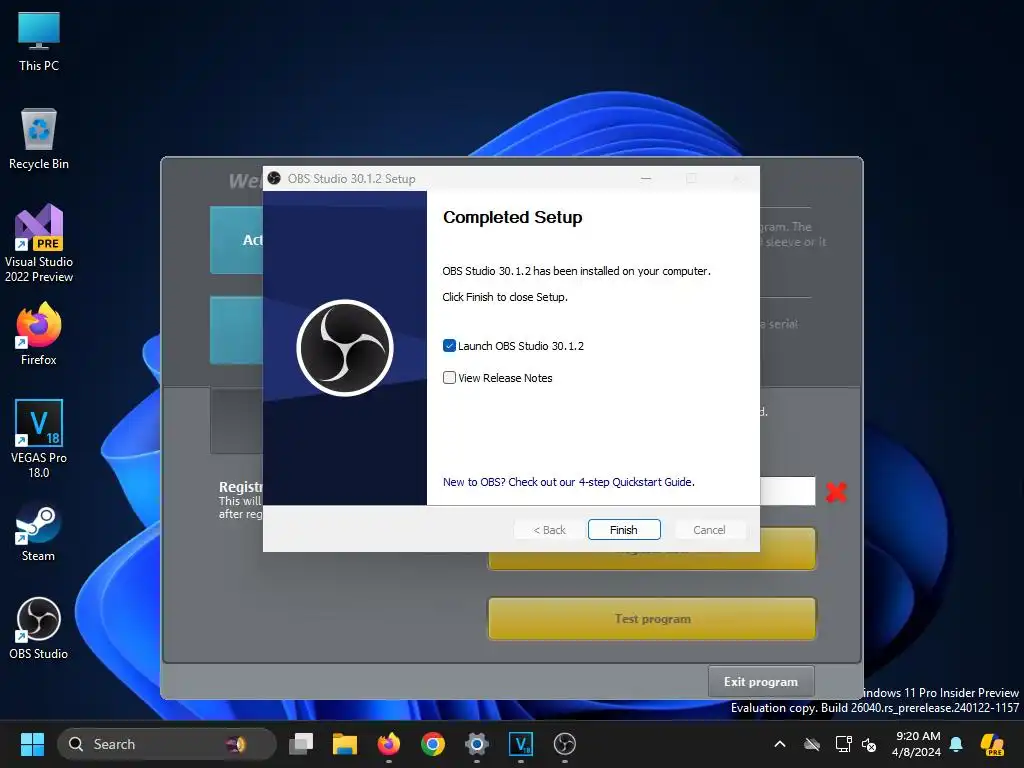The image size is (1024, 768).
Task: Click the muted volume tray icon
Action: [x=869, y=744]
